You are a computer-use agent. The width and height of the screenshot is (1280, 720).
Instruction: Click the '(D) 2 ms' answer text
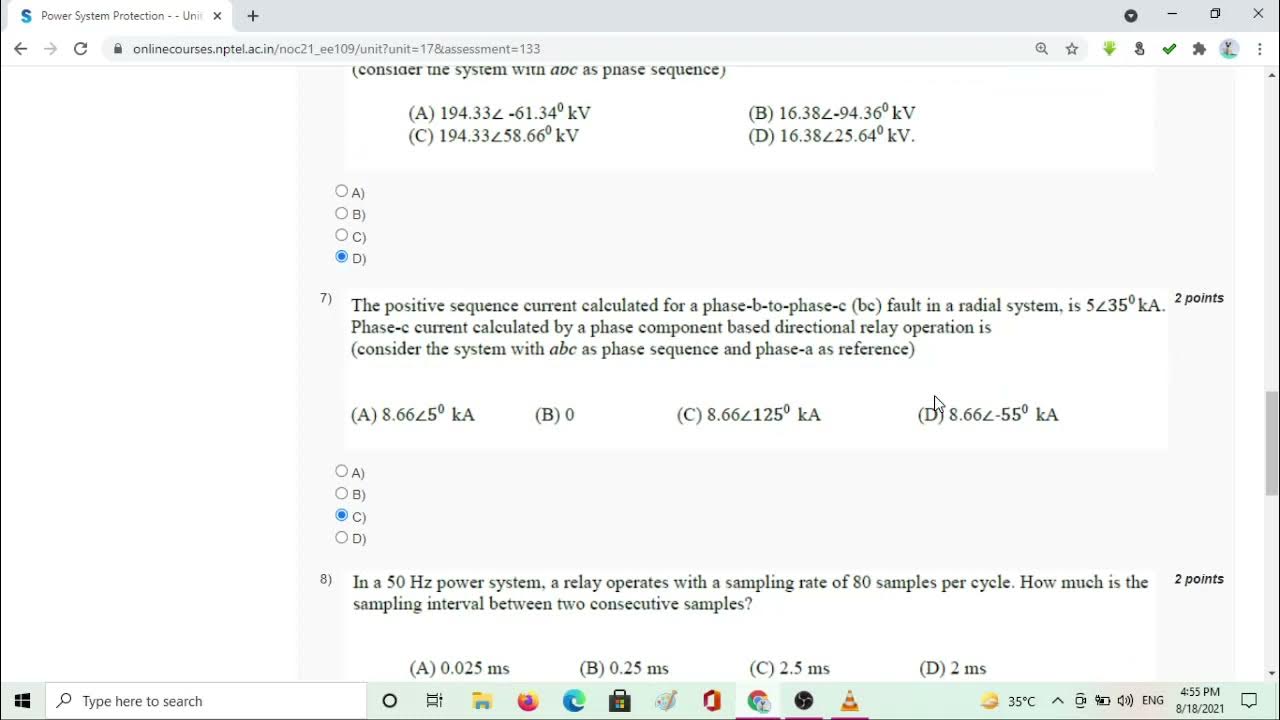pos(953,668)
